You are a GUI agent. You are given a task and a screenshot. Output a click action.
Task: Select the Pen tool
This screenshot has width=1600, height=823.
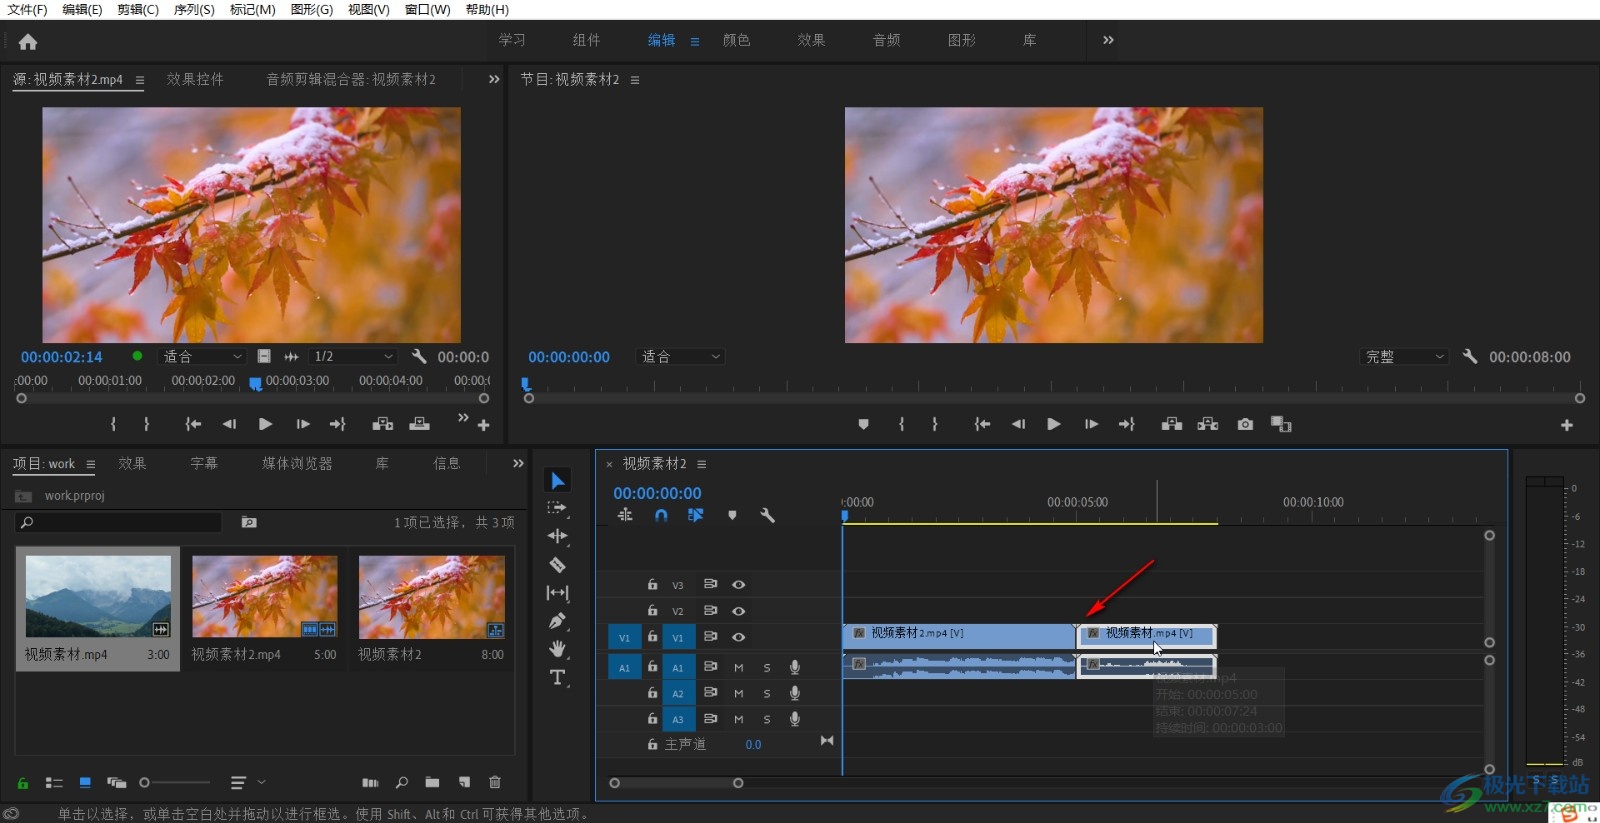[x=557, y=621]
